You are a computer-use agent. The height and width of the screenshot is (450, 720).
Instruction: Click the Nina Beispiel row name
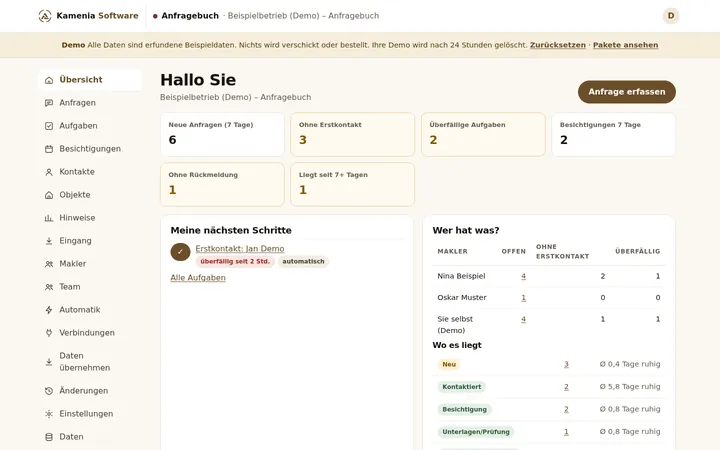(461, 276)
